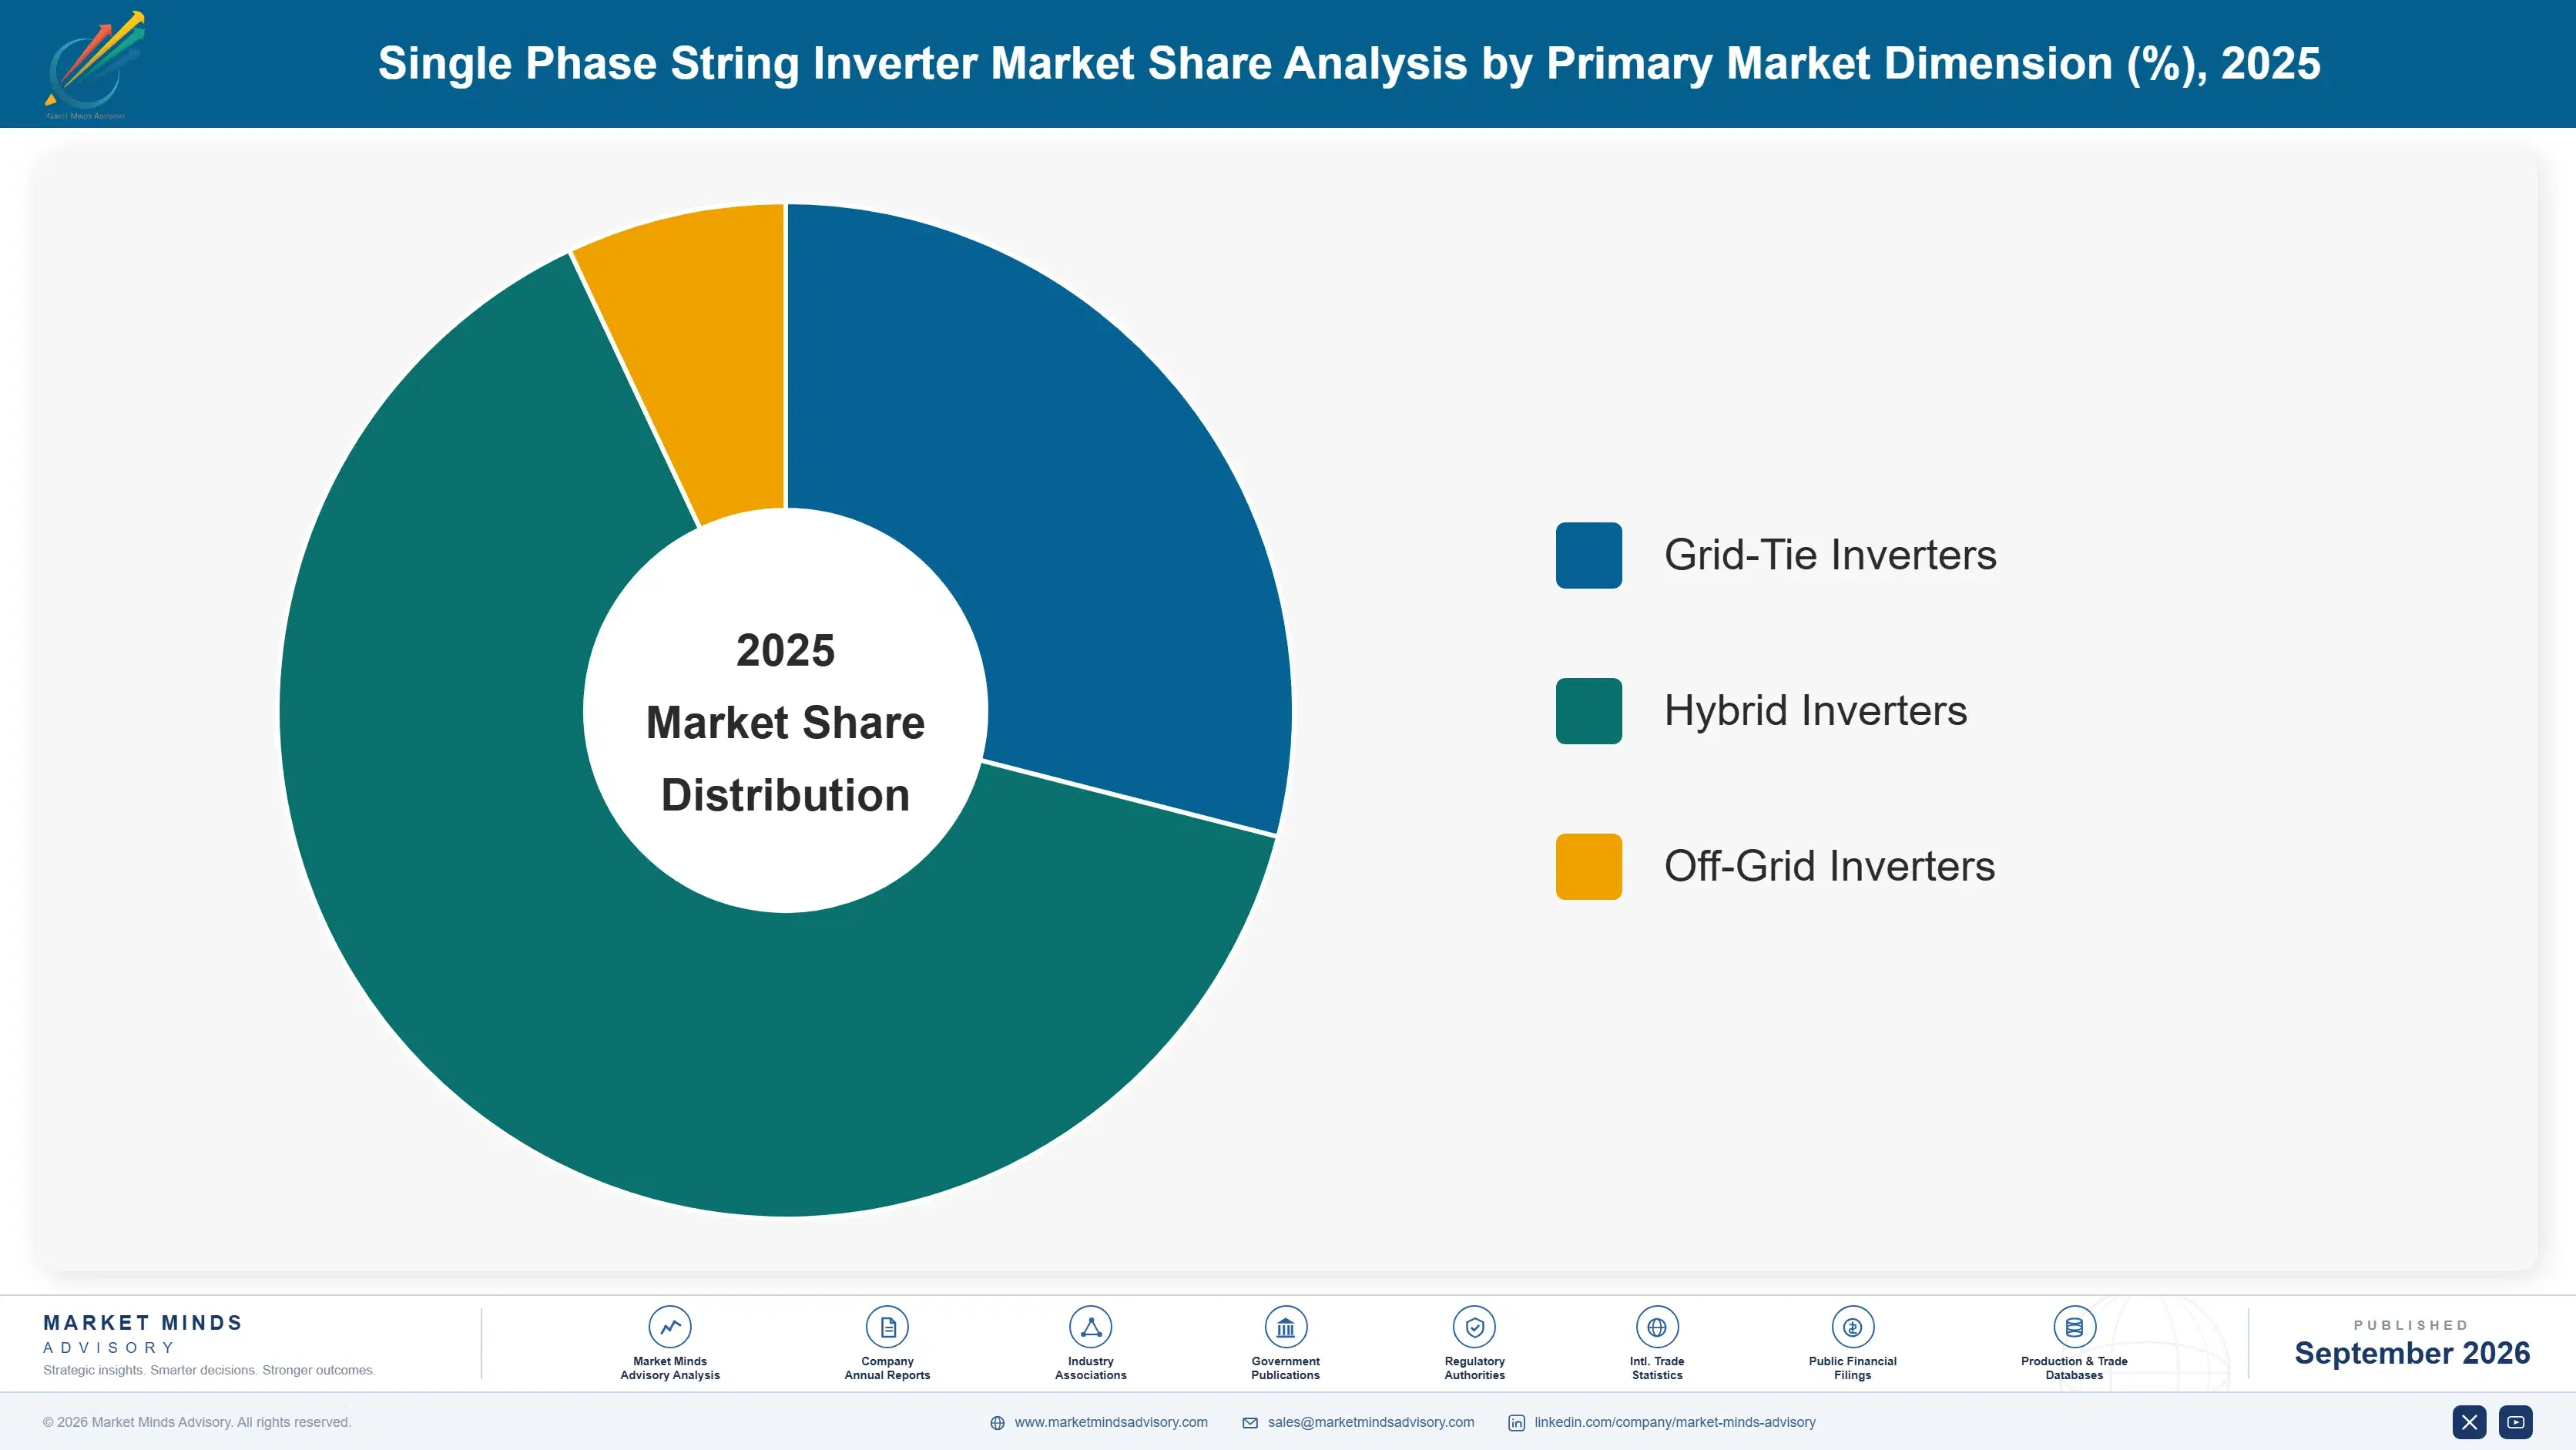2576x1450 pixels.
Task: Click the website globe icon in footer
Action: click(x=997, y=1423)
